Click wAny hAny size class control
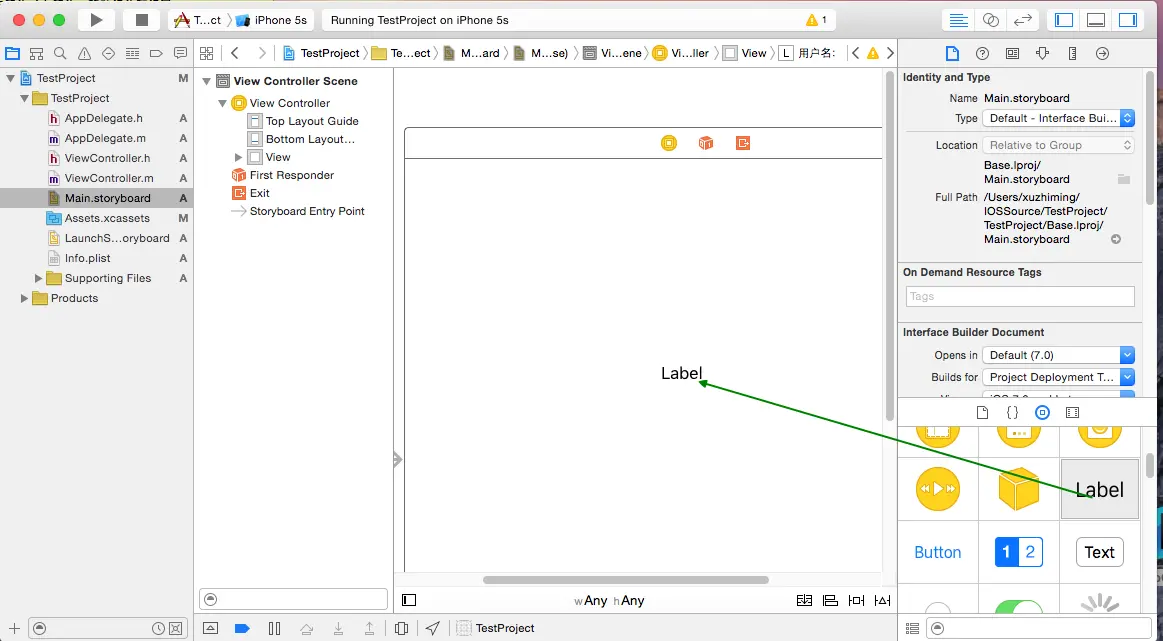The image size is (1163, 641). pos(609,601)
